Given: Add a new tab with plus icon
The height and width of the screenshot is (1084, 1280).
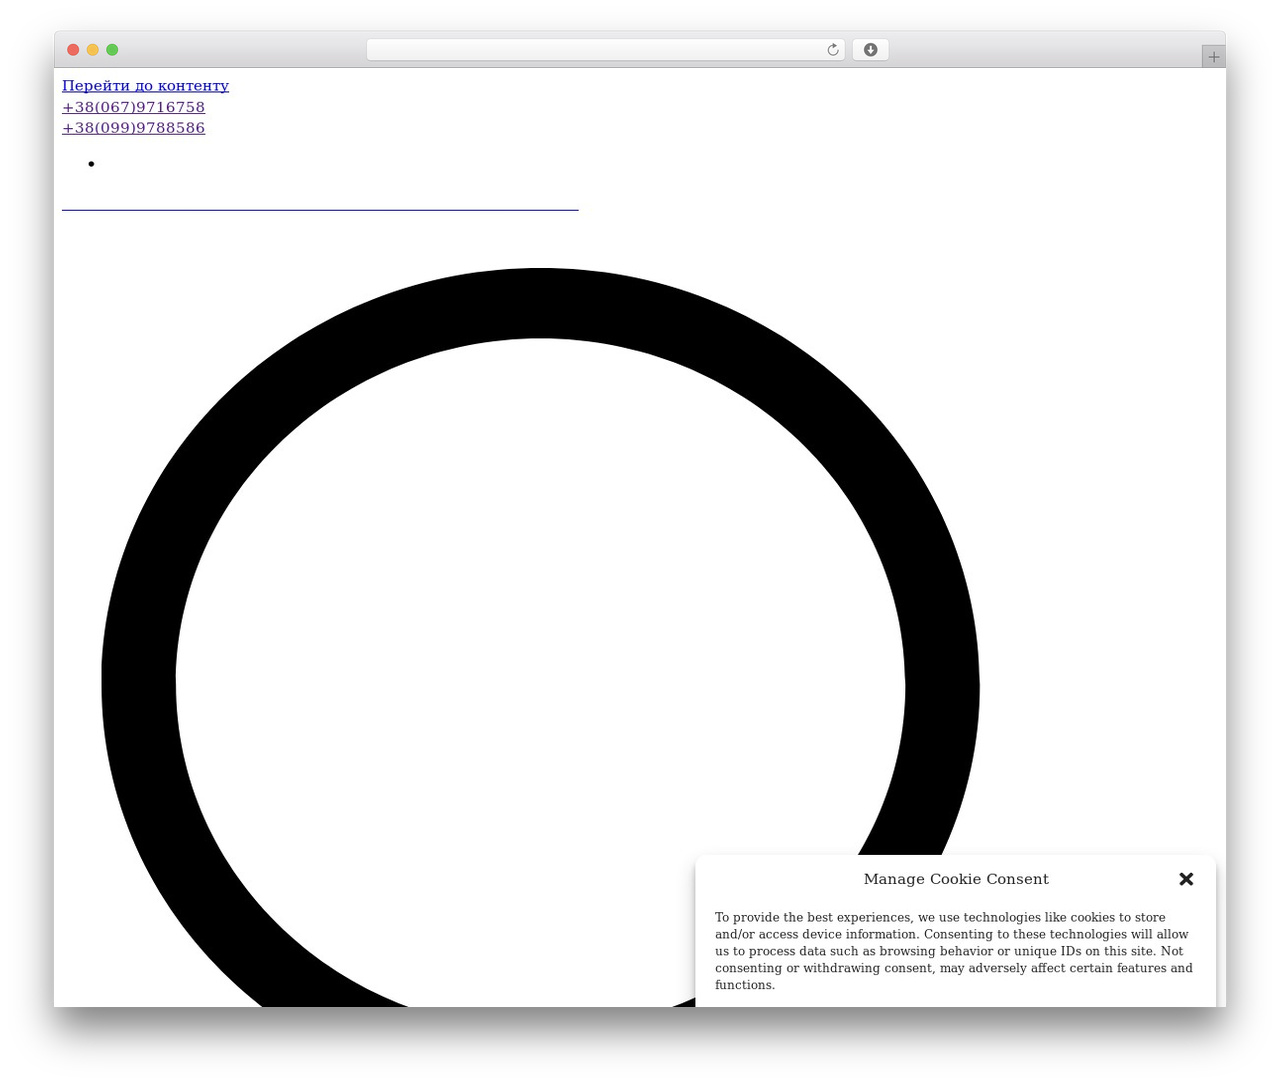Looking at the screenshot, I should click(1213, 57).
